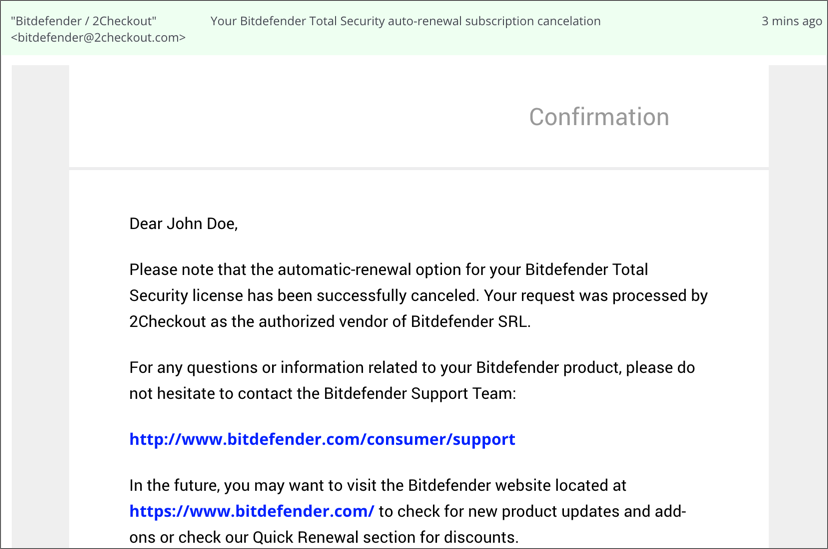This screenshot has width=828, height=549.
Task: Click the "3 mins ago" timestamp
Action: click(792, 21)
